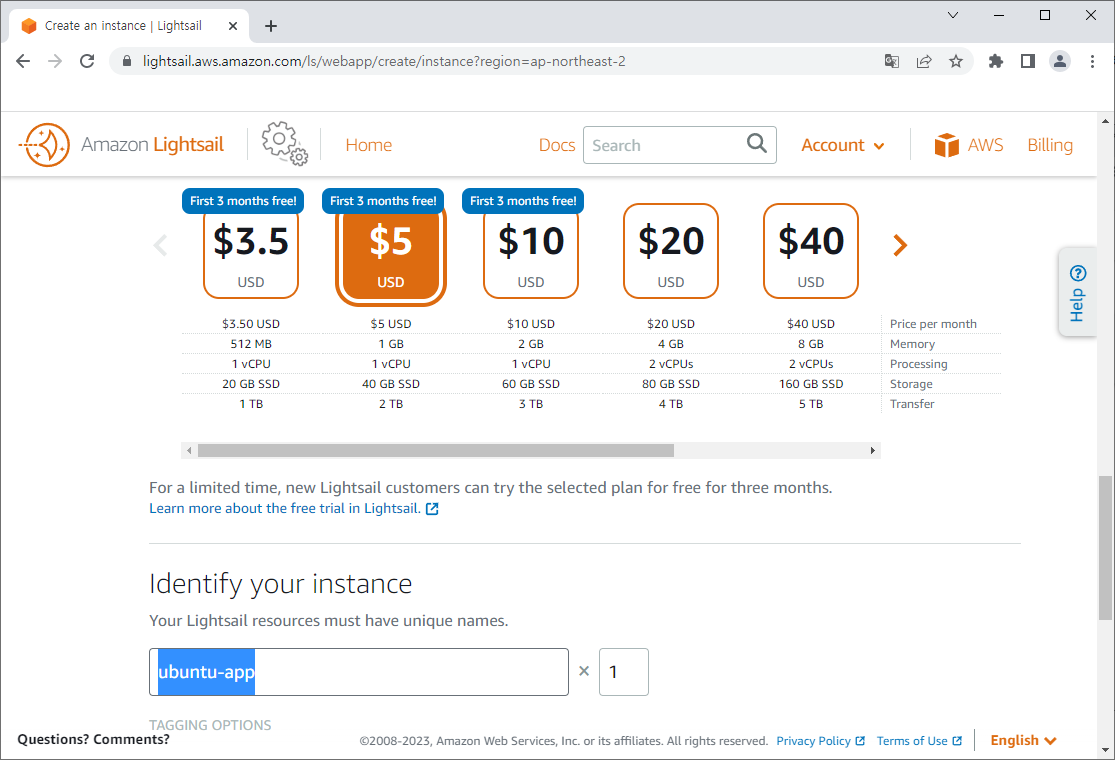
Task: Click the Terms of Use external icon
Action: click(x=957, y=741)
